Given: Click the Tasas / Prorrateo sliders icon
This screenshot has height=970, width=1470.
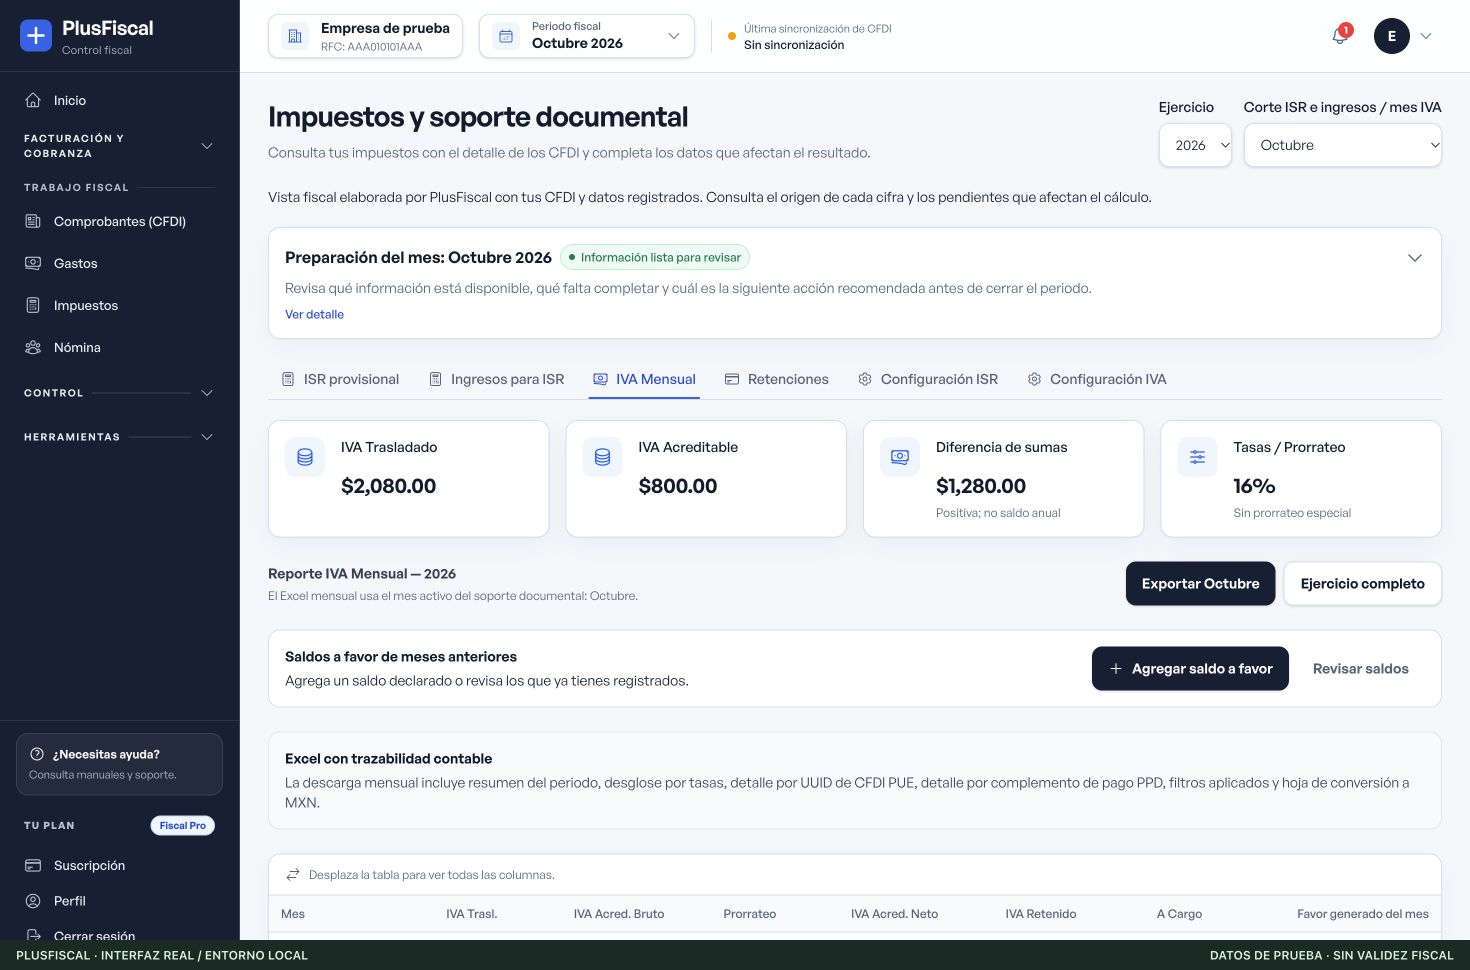Looking at the screenshot, I should click(1197, 457).
